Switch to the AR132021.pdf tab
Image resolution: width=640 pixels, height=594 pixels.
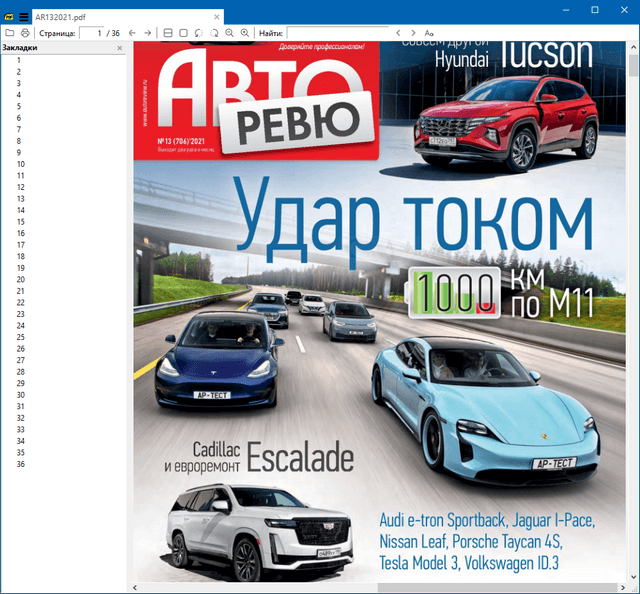point(60,9)
